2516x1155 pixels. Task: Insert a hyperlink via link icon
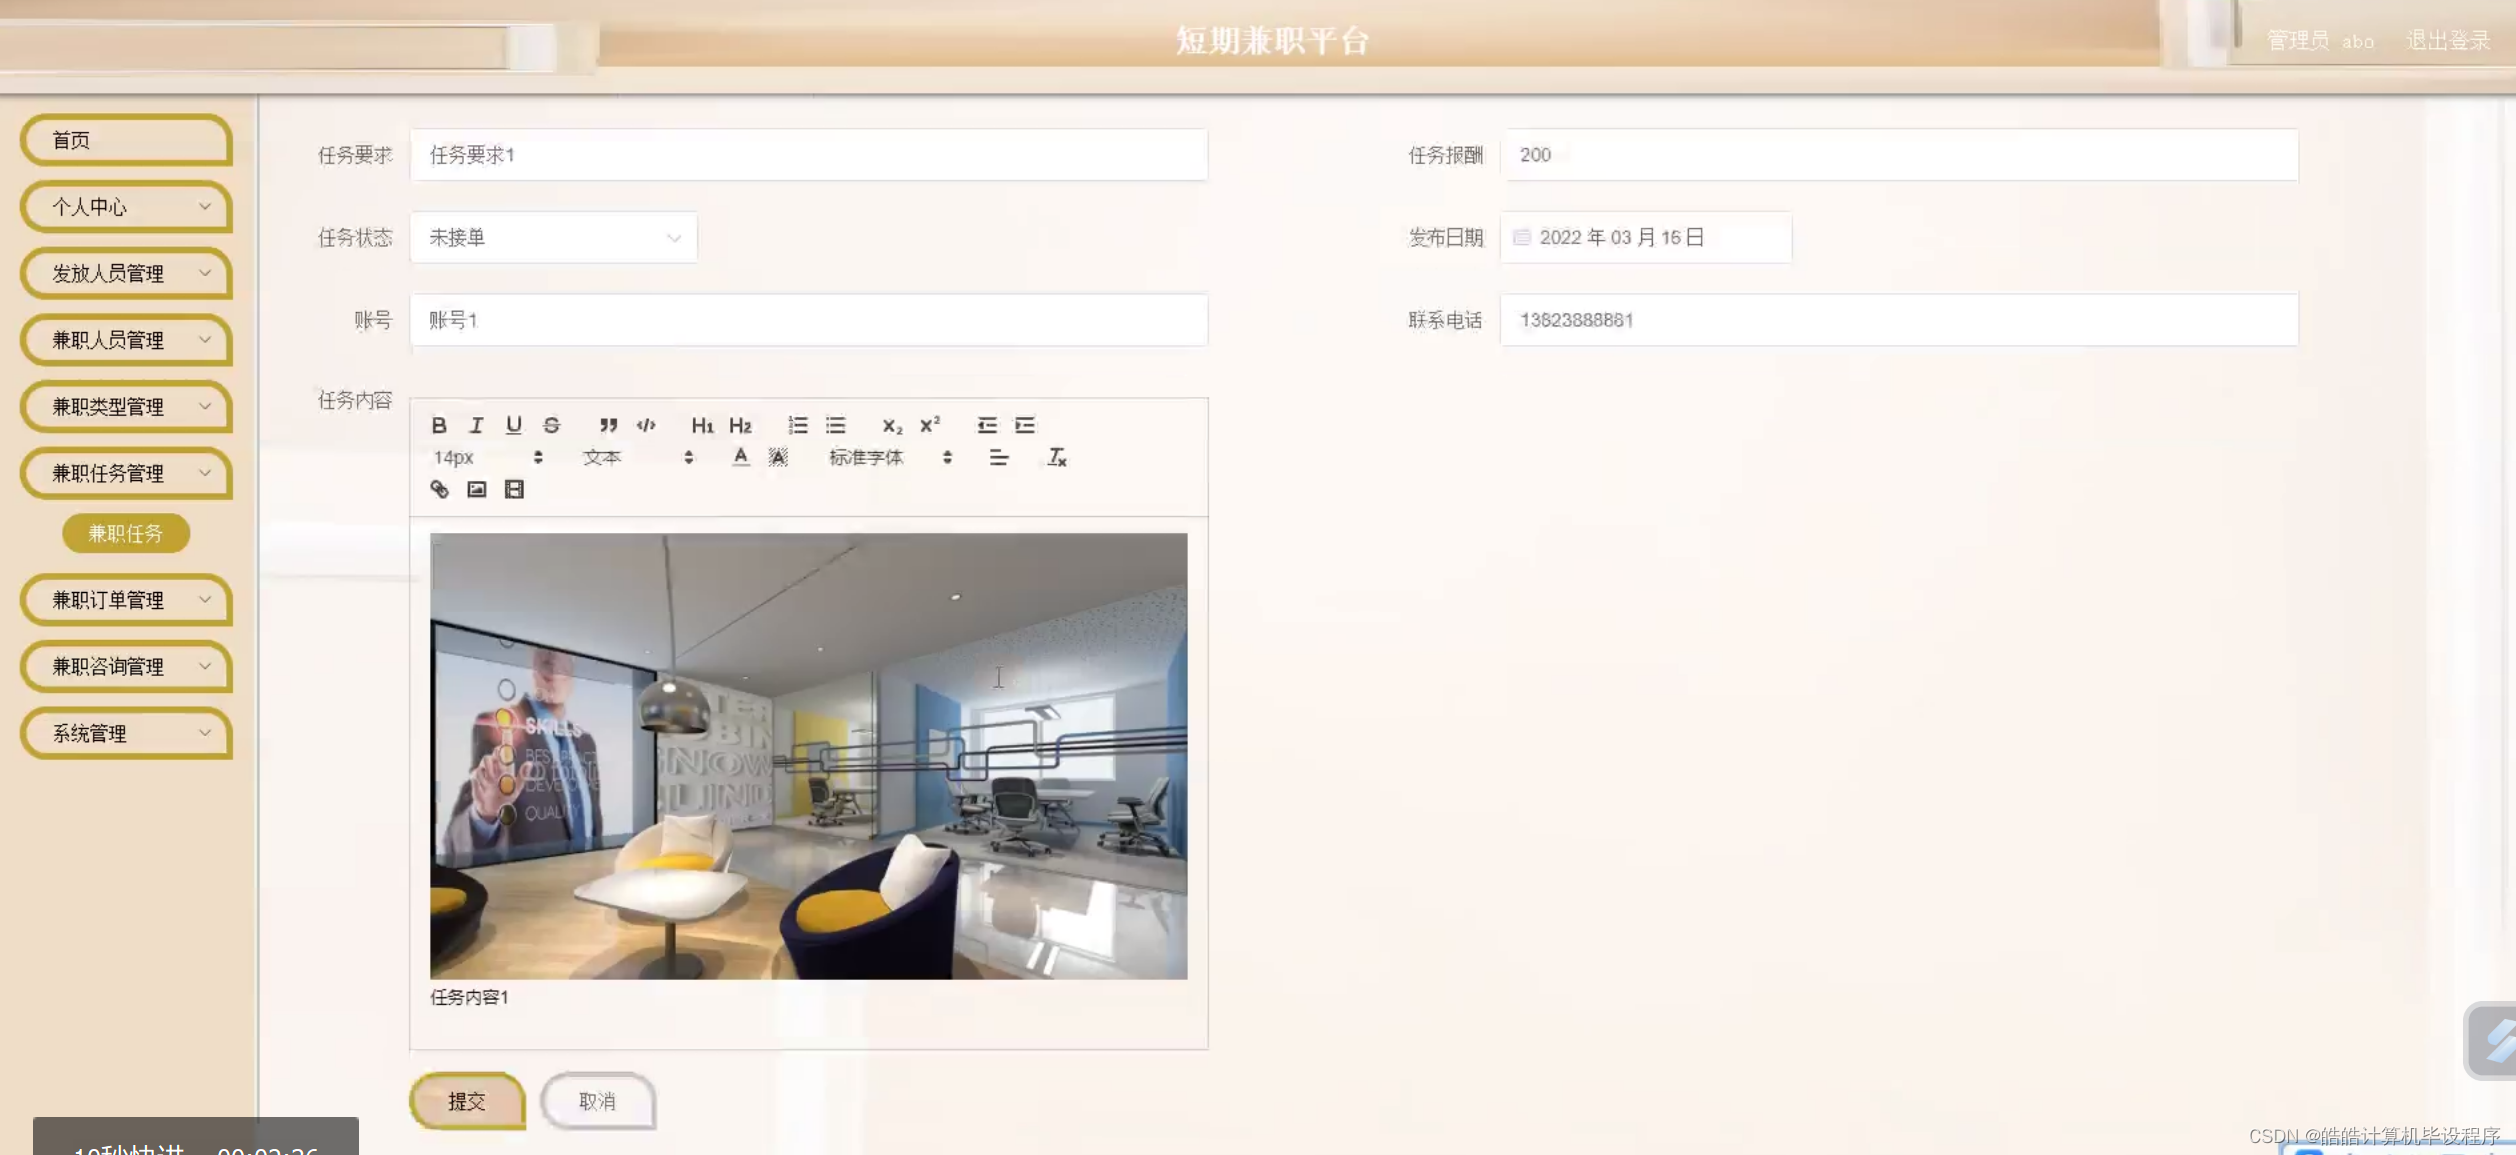point(439,489)
